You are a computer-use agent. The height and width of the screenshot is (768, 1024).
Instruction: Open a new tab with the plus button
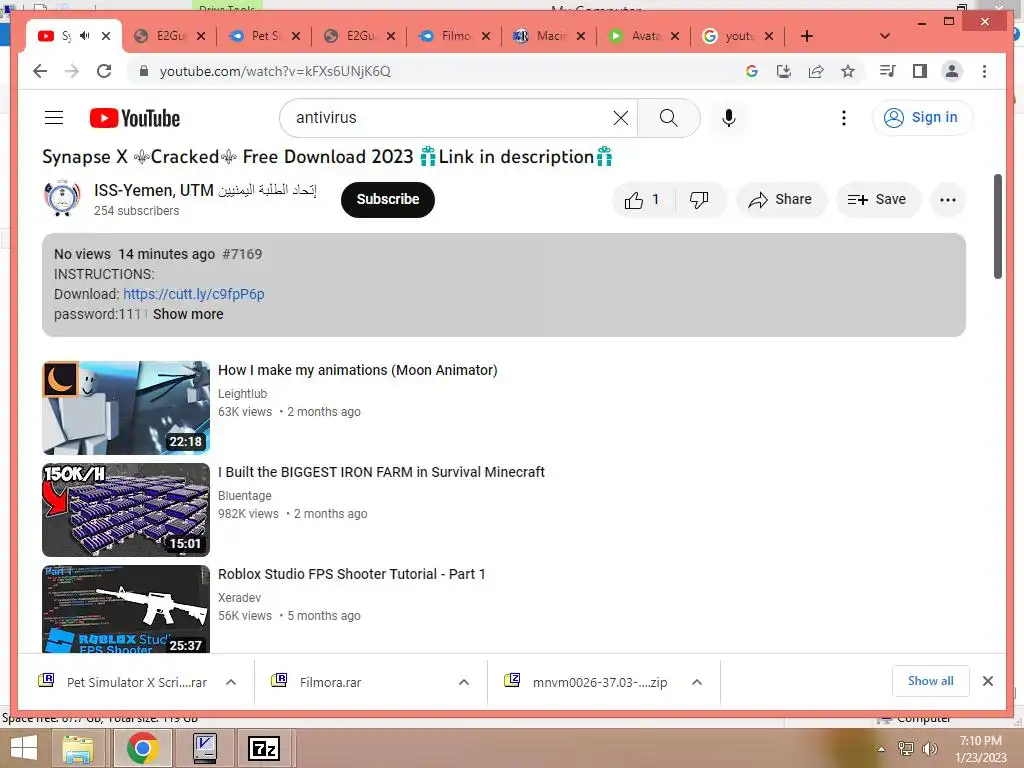[807, 36]
